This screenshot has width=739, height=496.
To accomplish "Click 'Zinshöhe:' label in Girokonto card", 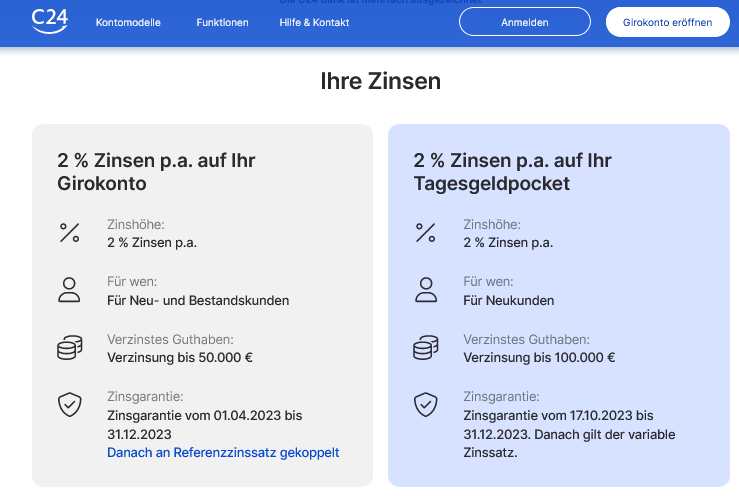I will point(136,224).
